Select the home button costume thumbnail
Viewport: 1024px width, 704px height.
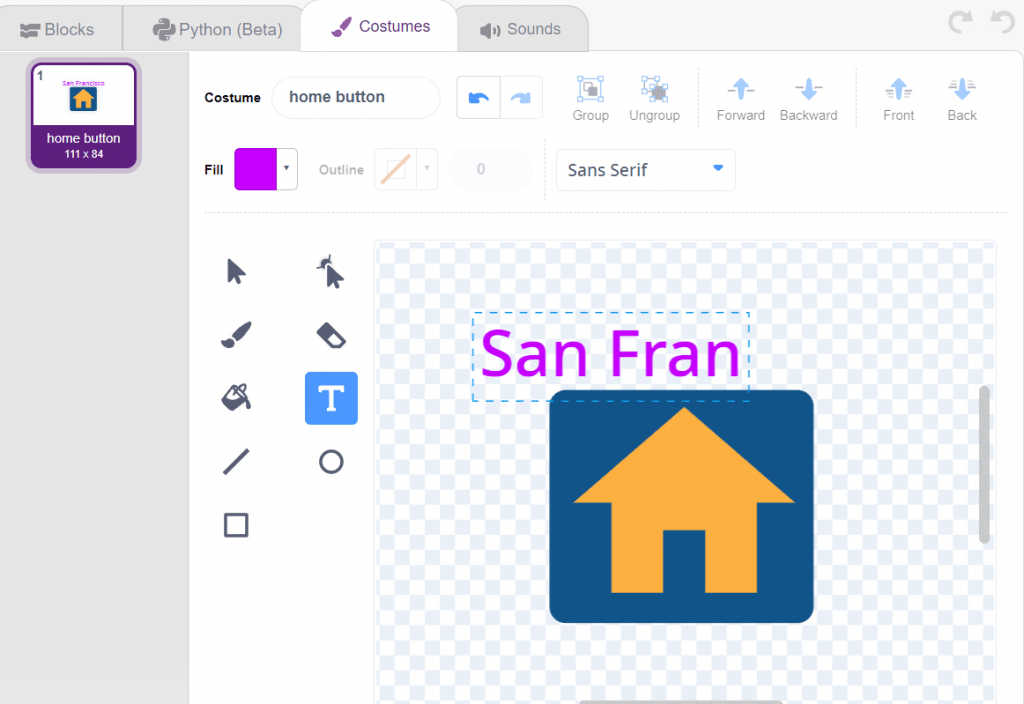[84, 116]
